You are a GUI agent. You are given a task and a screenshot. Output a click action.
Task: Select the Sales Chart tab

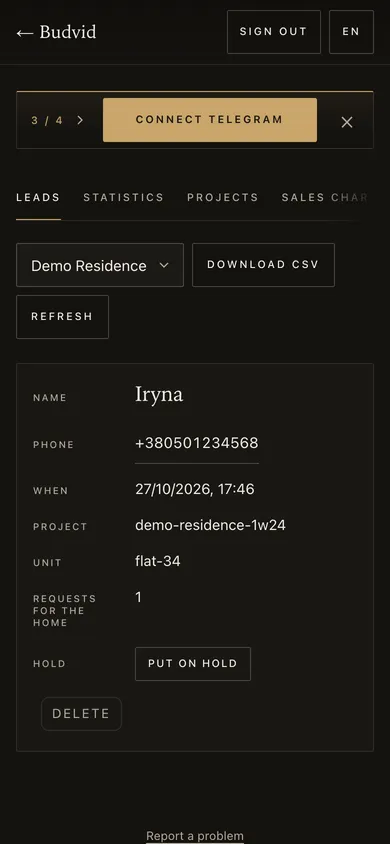tap(326, 198)
